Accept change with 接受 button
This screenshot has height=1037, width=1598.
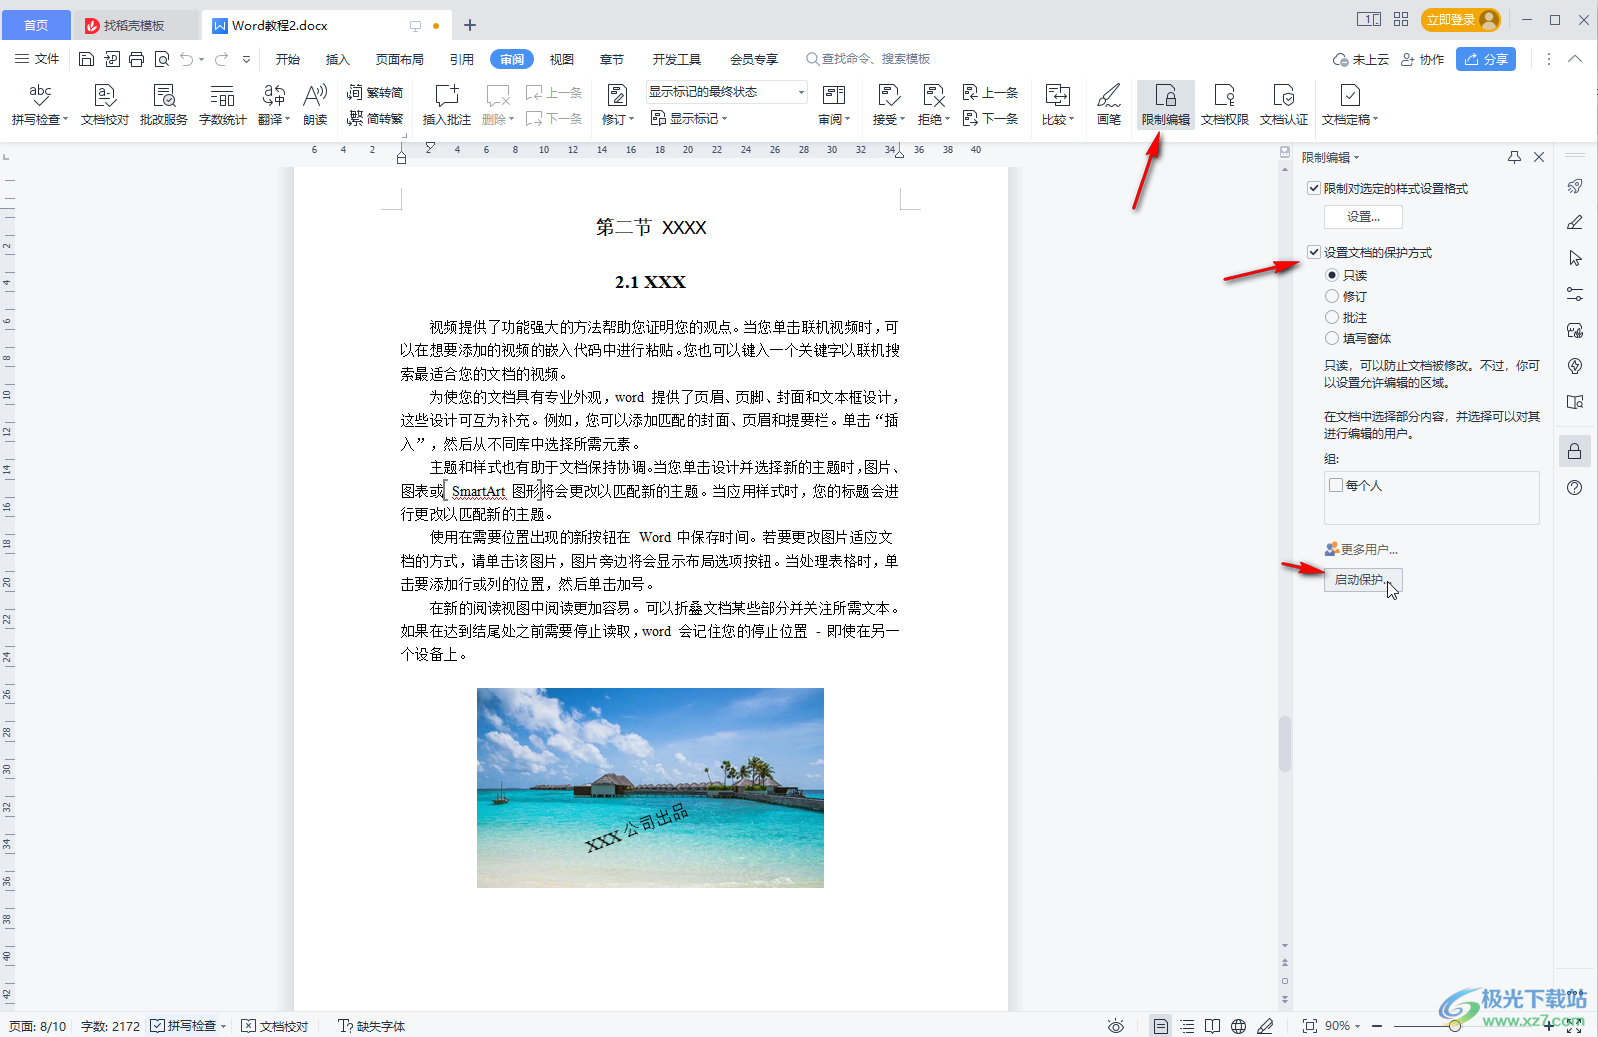coord(888,104)
